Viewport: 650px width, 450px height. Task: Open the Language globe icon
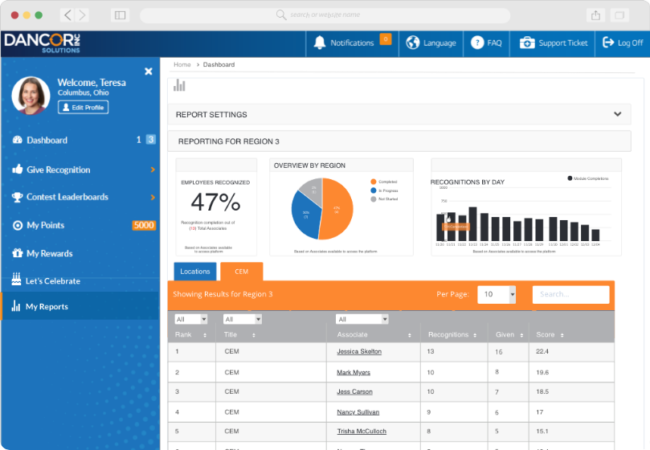click(x=412, y=42)
